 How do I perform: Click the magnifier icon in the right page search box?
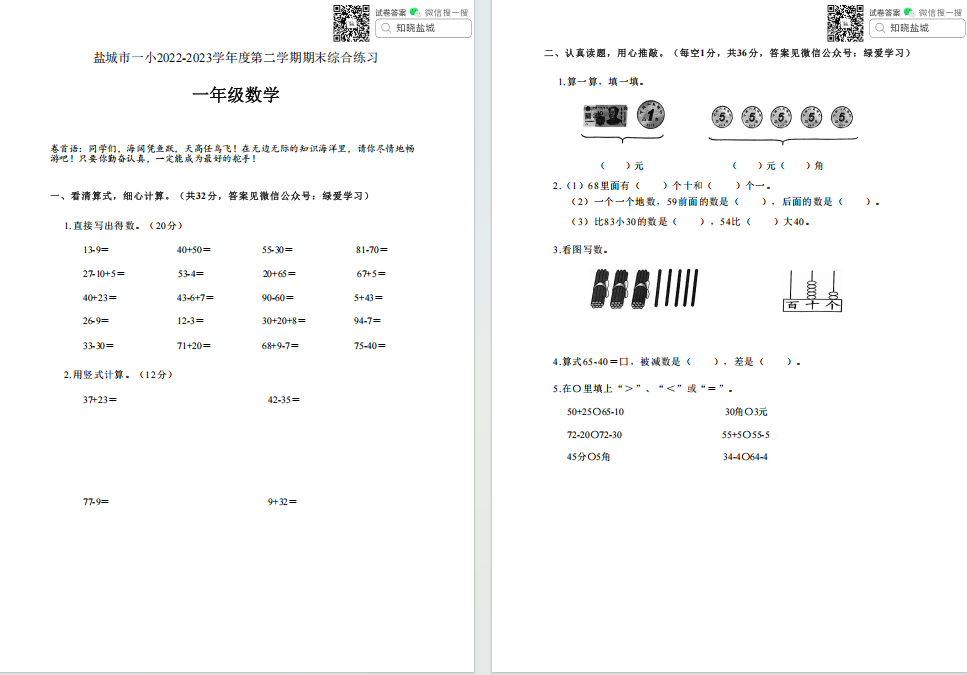click(880, 28)
